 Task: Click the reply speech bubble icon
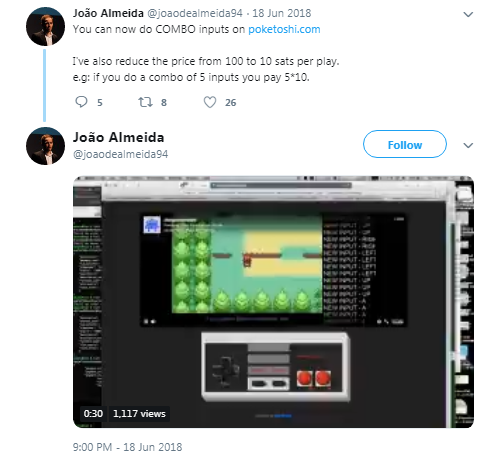pyautogui.click(x=81, y=102)
